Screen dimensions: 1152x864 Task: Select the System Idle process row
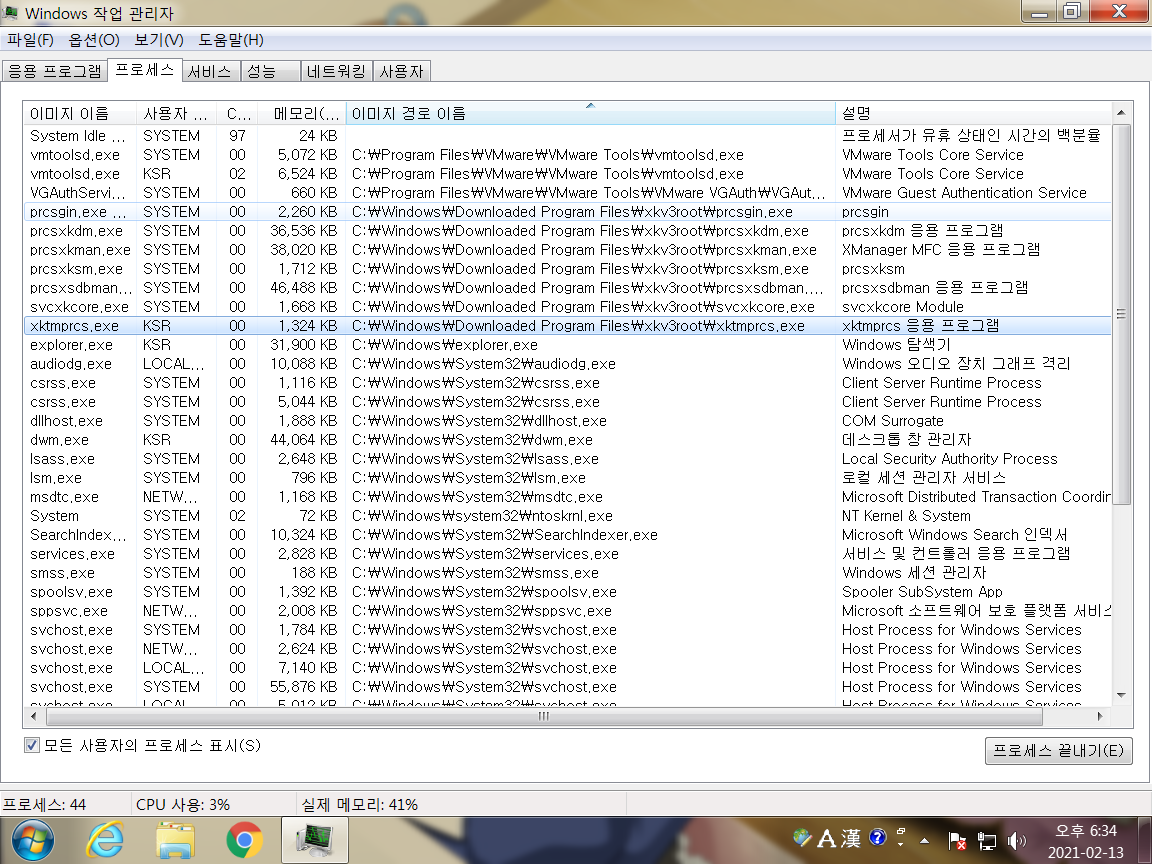coord(567,136)
